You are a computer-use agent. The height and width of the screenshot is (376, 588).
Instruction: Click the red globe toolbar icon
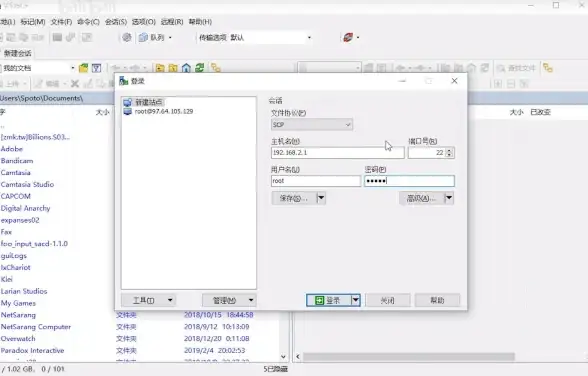click(348, 37)
